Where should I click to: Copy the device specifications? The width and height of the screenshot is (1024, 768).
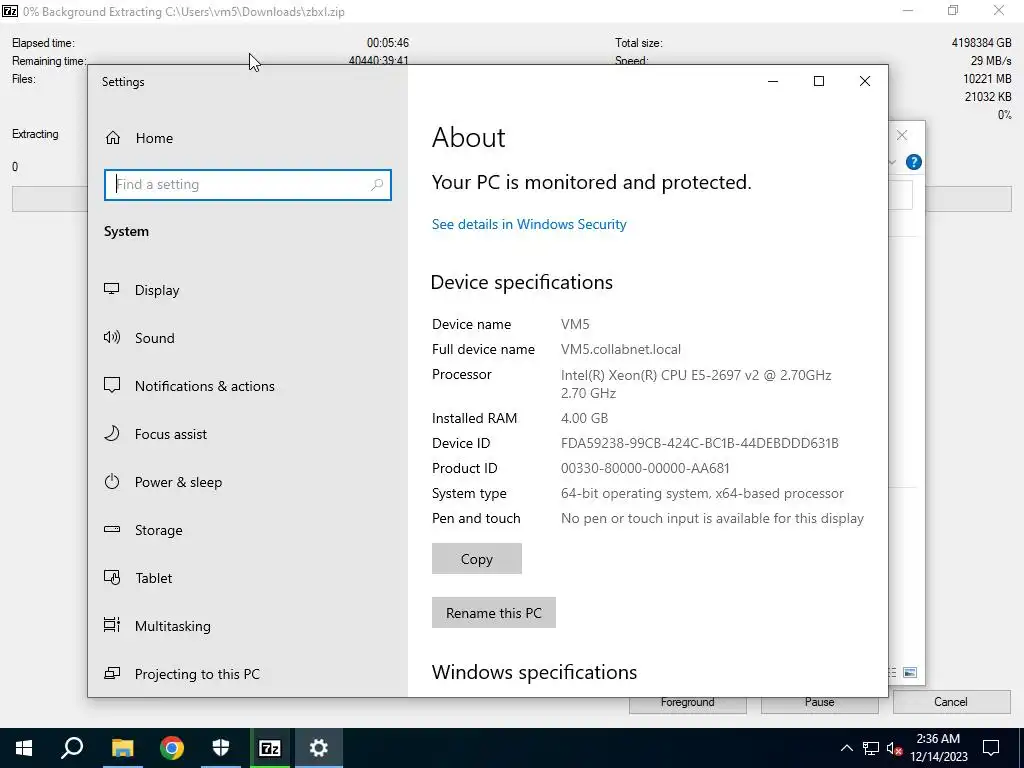477,559
